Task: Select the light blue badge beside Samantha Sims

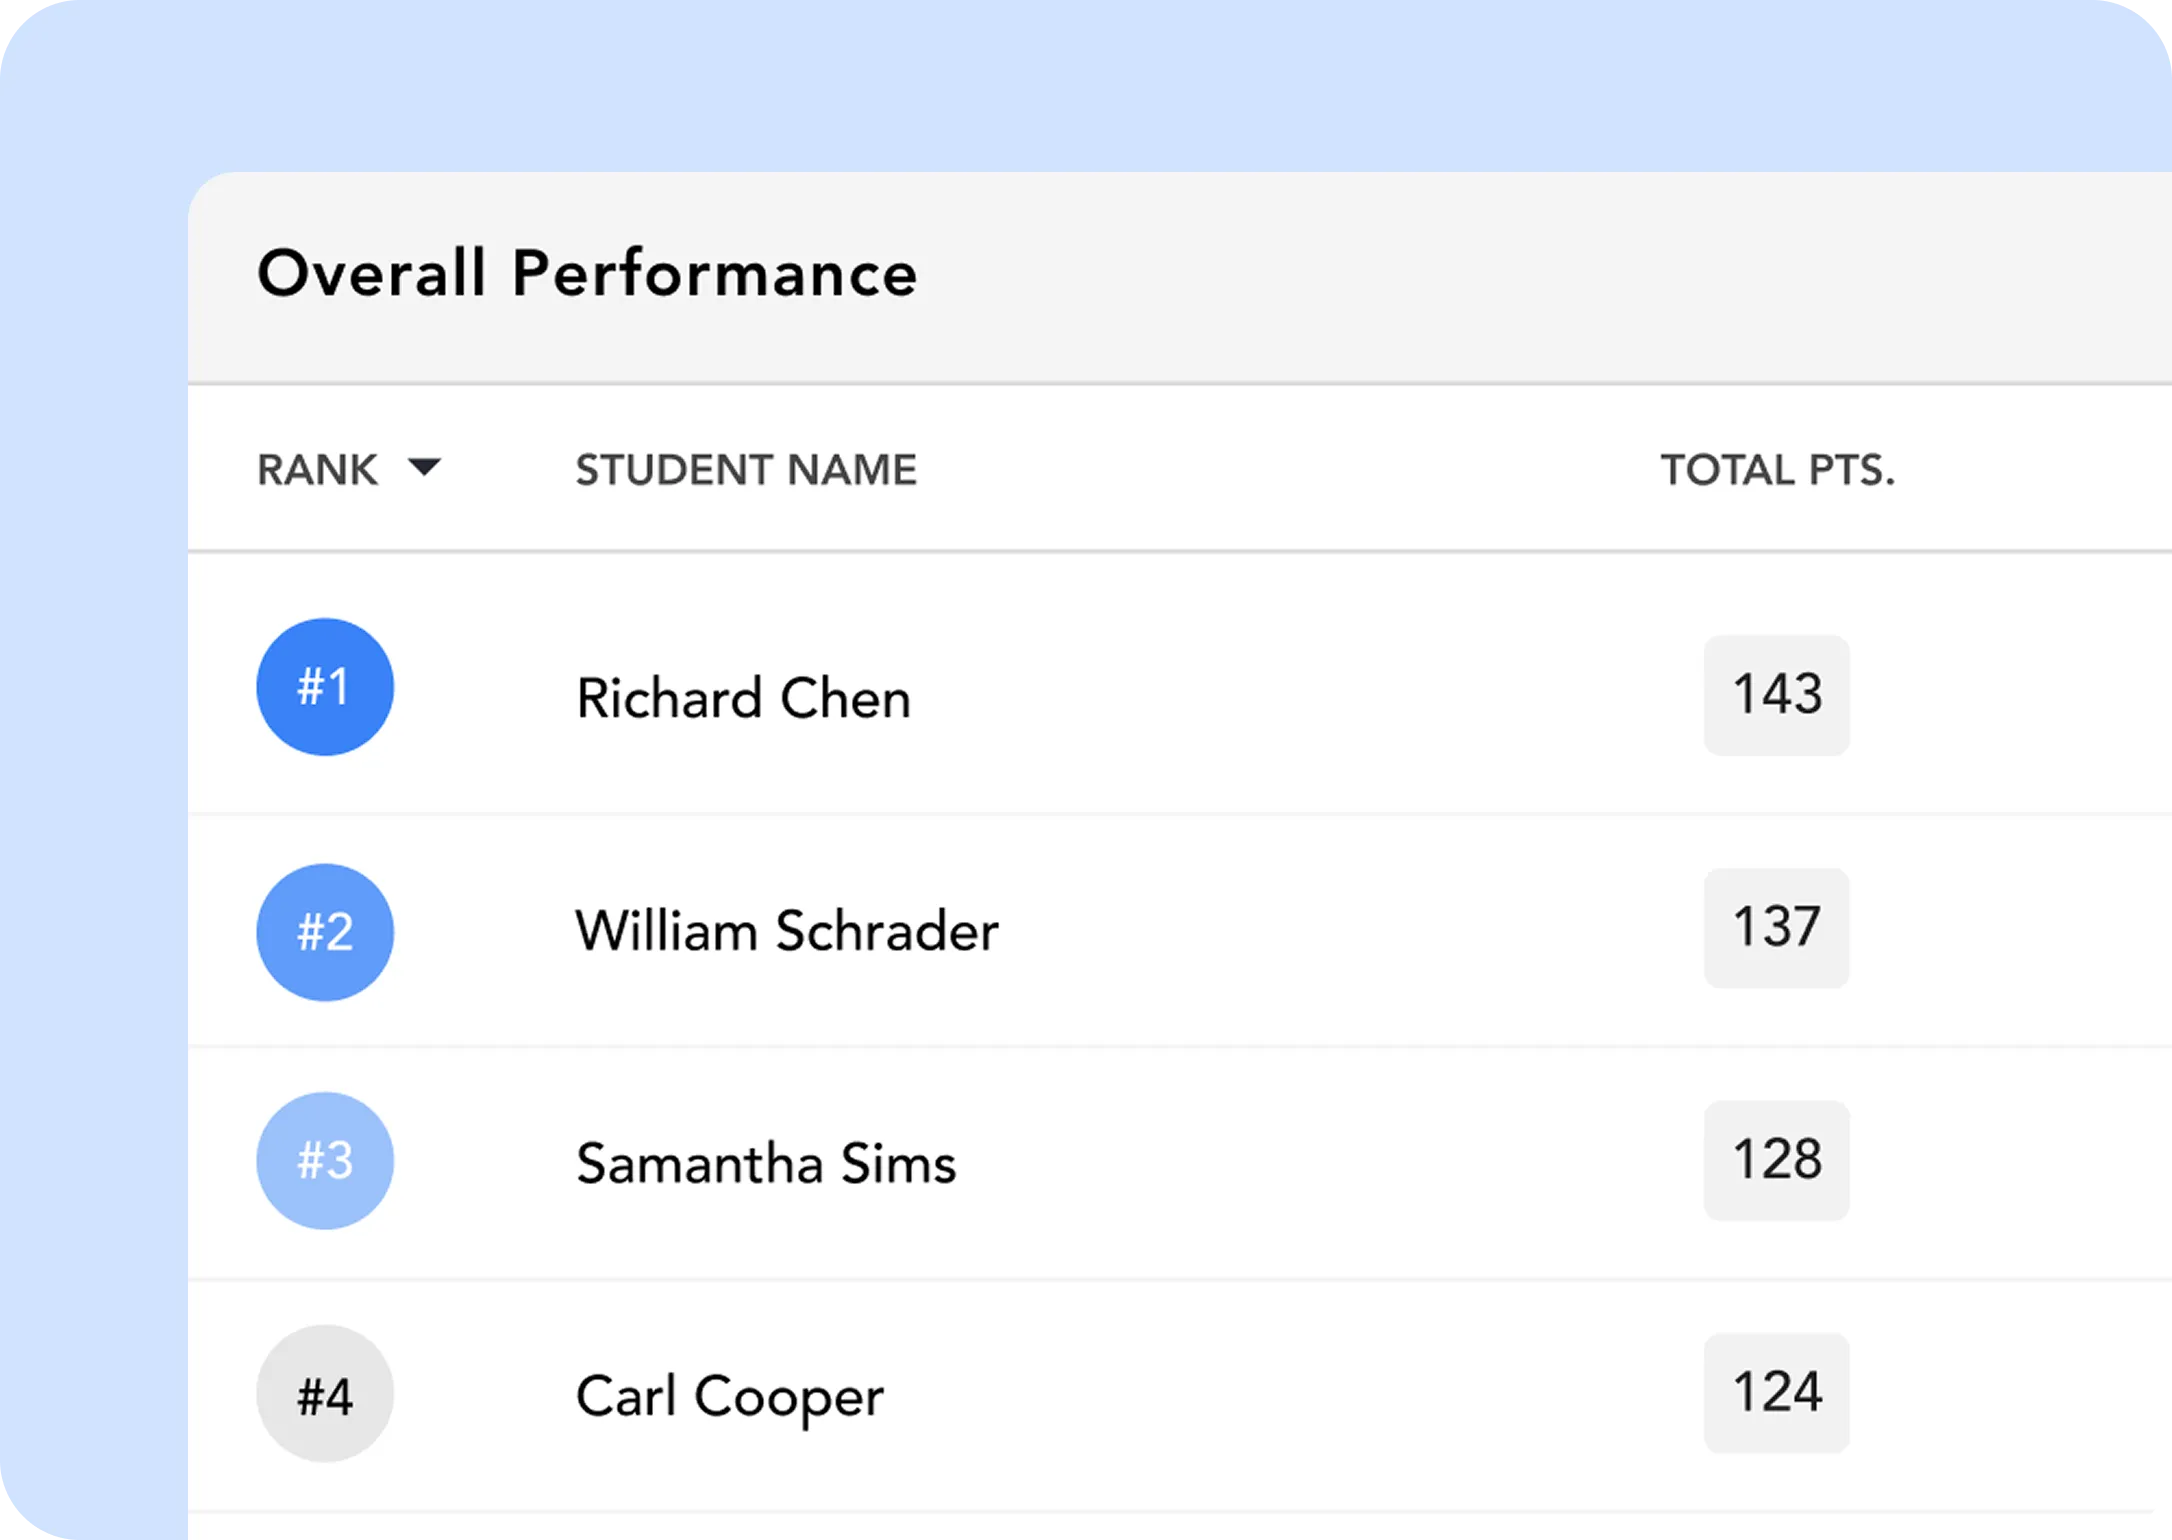Action: [324, 1160]
